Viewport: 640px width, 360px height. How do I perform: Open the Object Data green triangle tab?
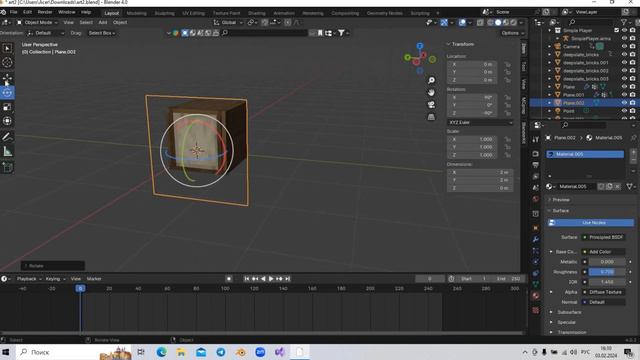pyautogui.click(x=536, y=284)
